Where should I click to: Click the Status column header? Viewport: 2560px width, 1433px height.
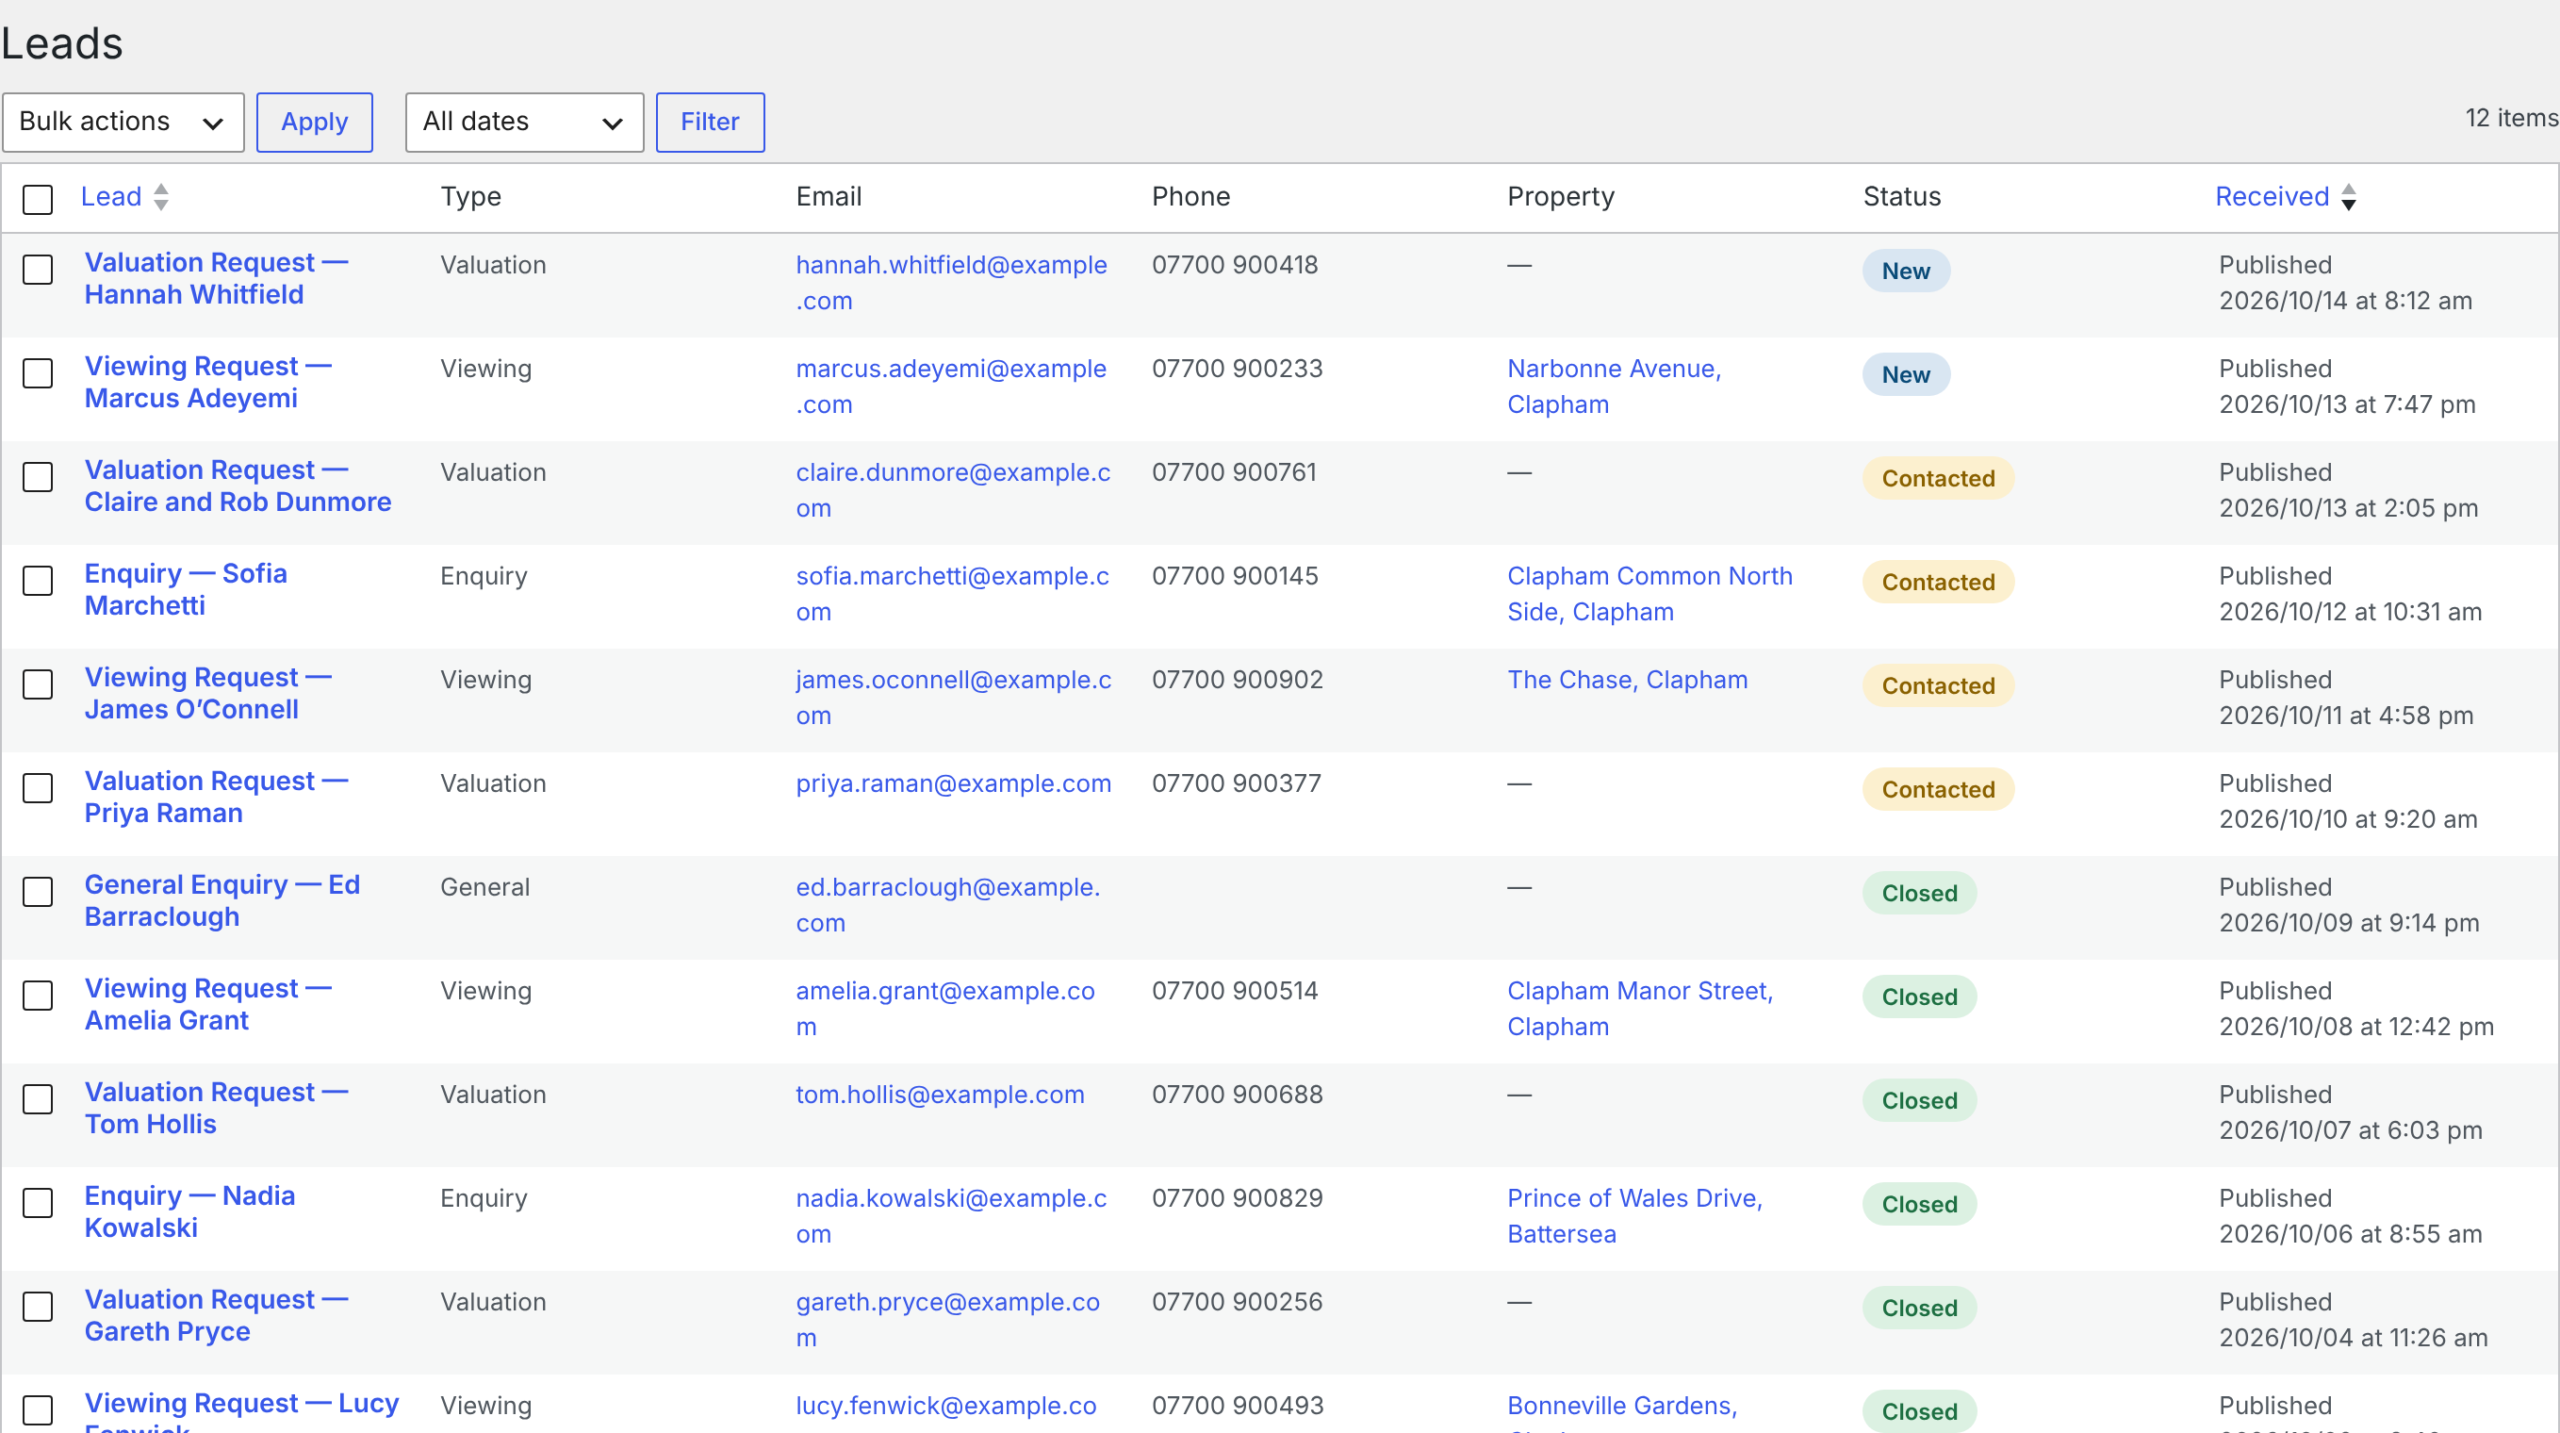[1901, 197]
